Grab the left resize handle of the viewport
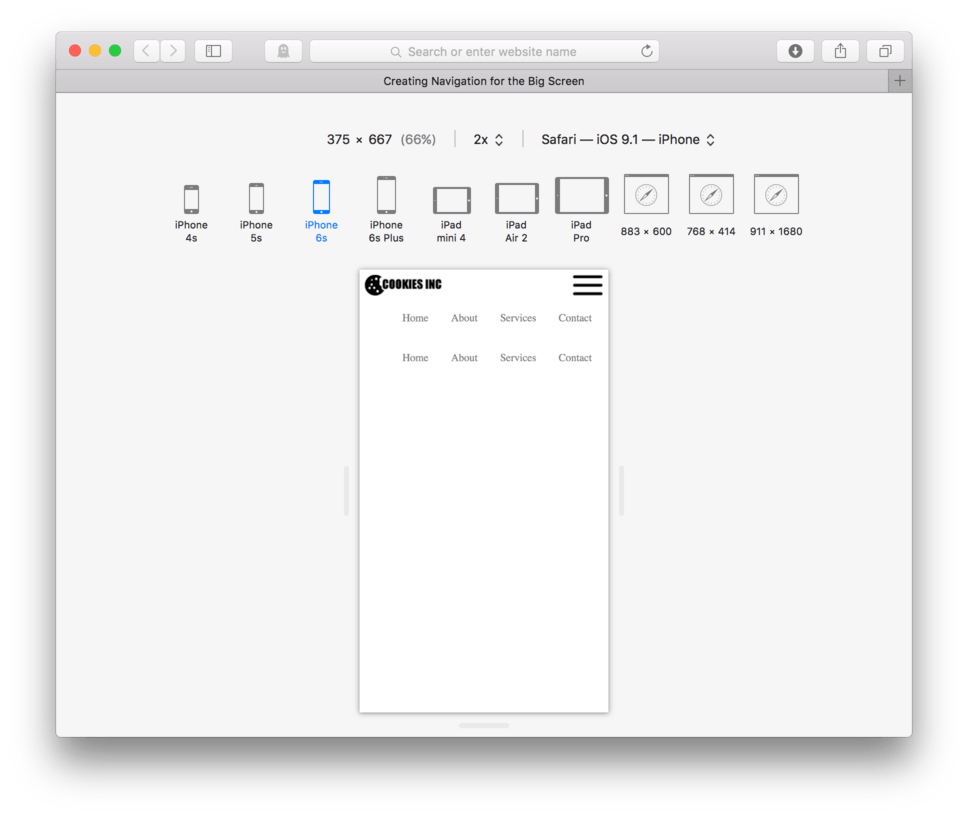The image size is (968, 817). 346,490
